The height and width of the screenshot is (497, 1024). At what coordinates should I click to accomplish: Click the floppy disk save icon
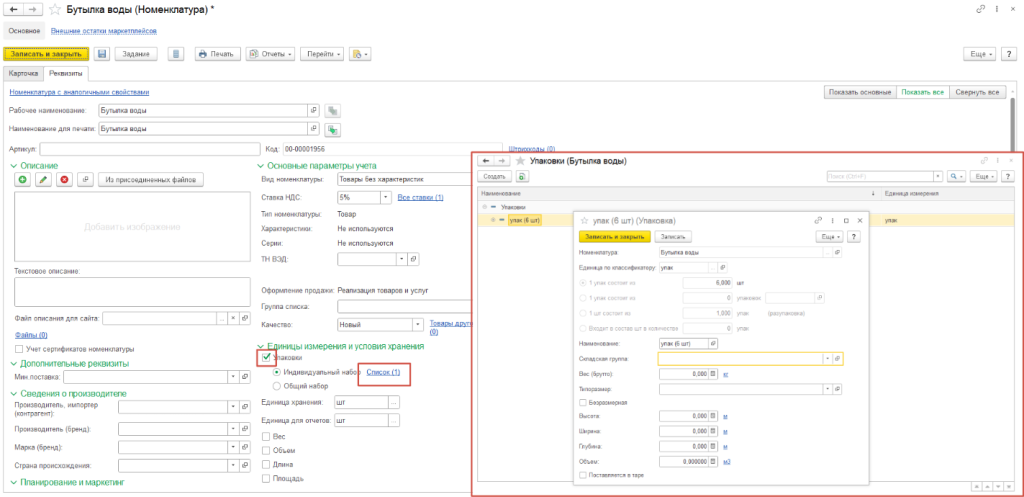[x=100, y=54]
